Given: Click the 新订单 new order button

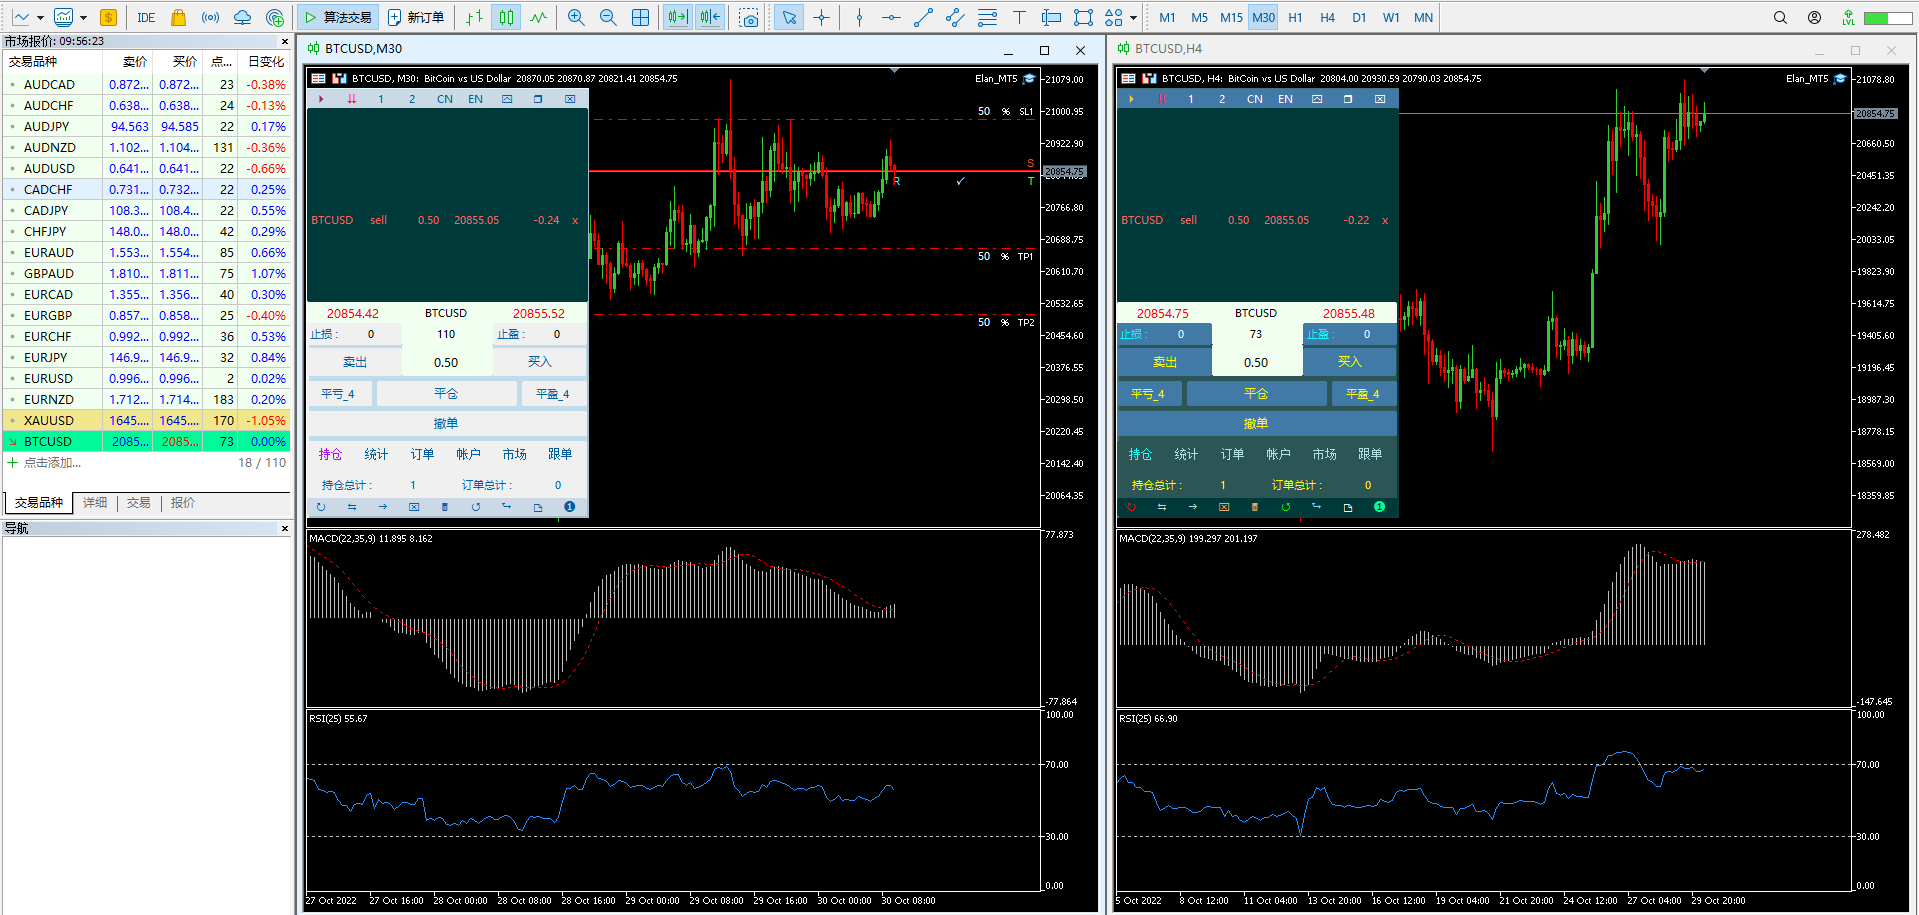Looking at the screenshot, I should pyautogui.click(x=417, y=17).
